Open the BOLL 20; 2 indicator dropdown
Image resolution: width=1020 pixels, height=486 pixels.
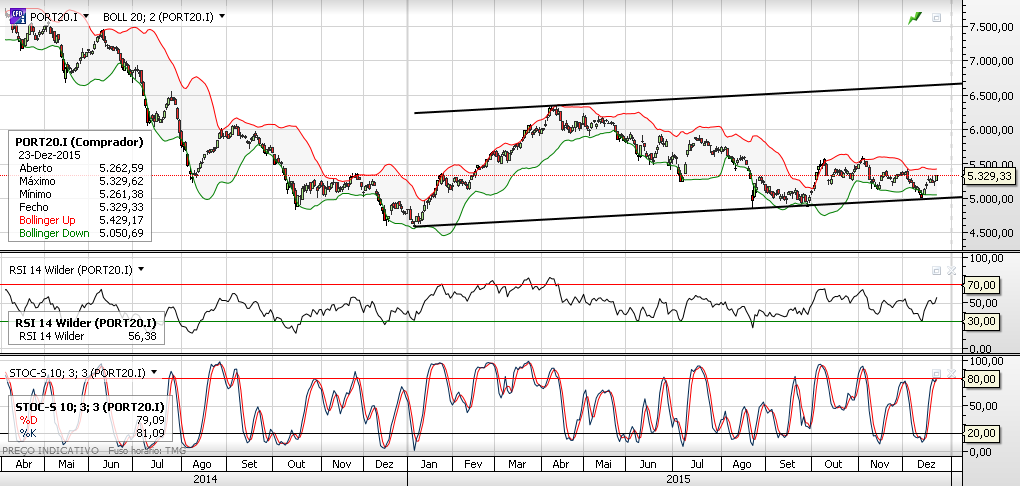tap(222, 16)
